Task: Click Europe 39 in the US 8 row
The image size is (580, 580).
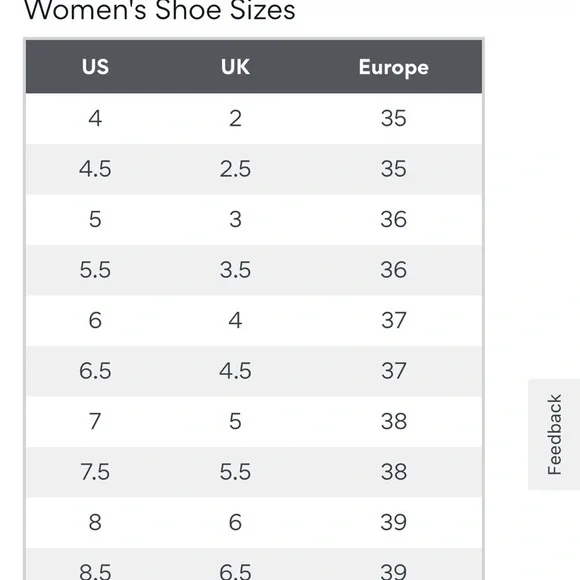Action: pyautogui.click(x=394, y=522)
